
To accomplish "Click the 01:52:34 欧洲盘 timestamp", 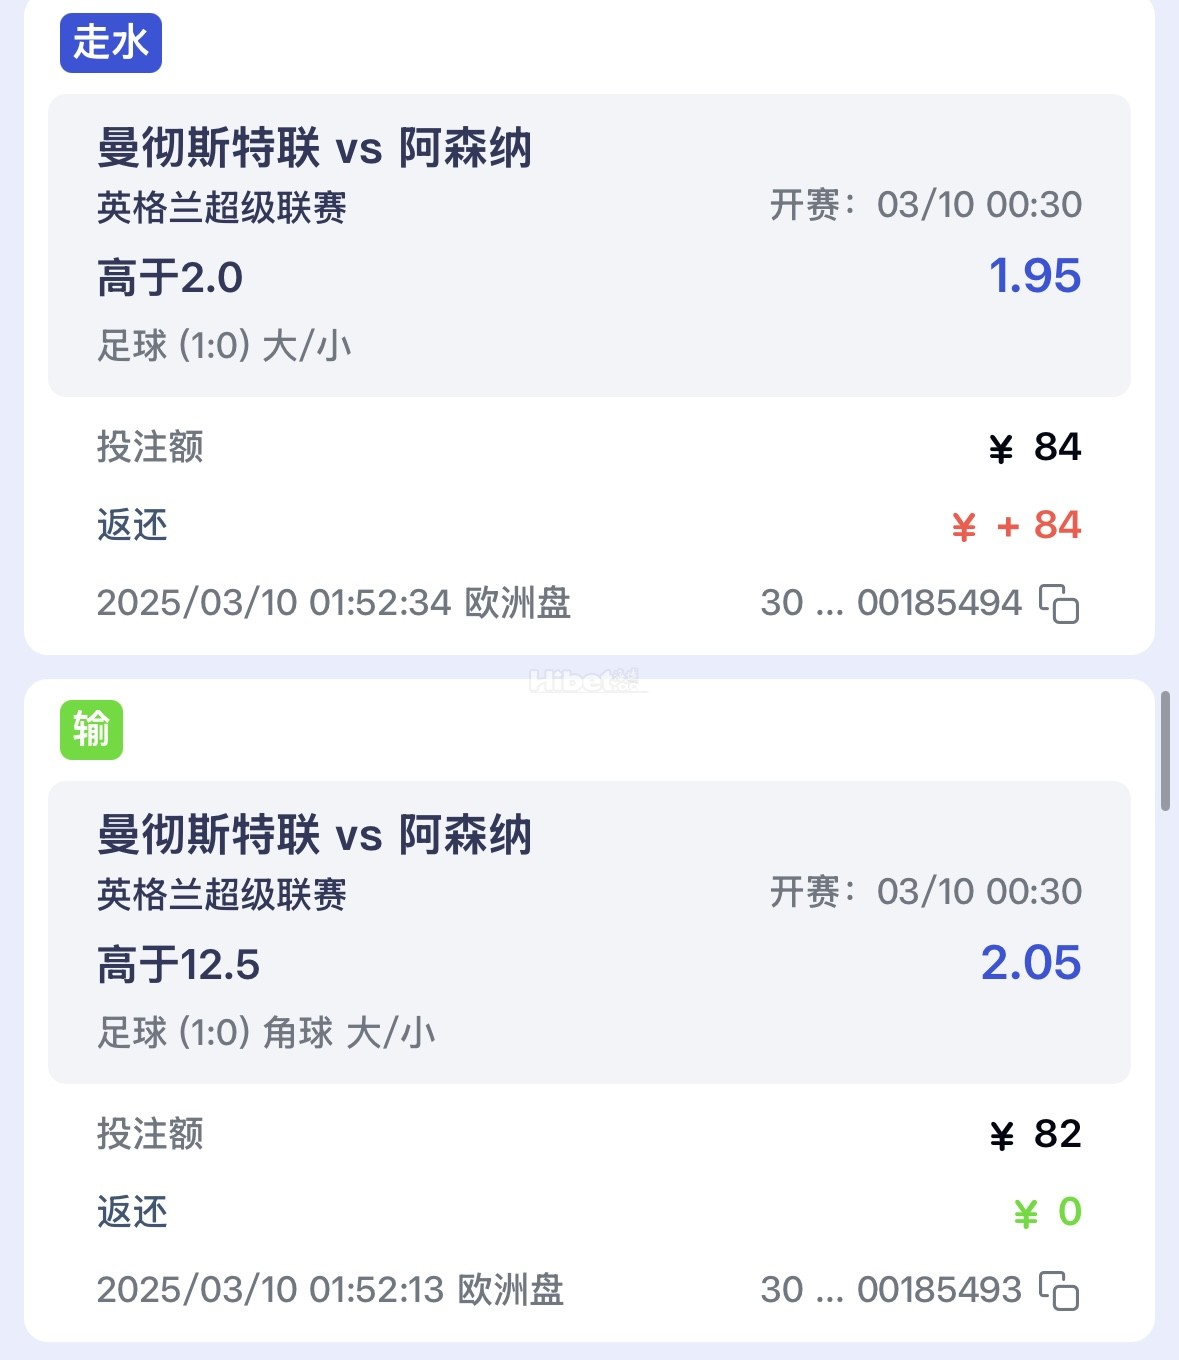I will point(333,603).
